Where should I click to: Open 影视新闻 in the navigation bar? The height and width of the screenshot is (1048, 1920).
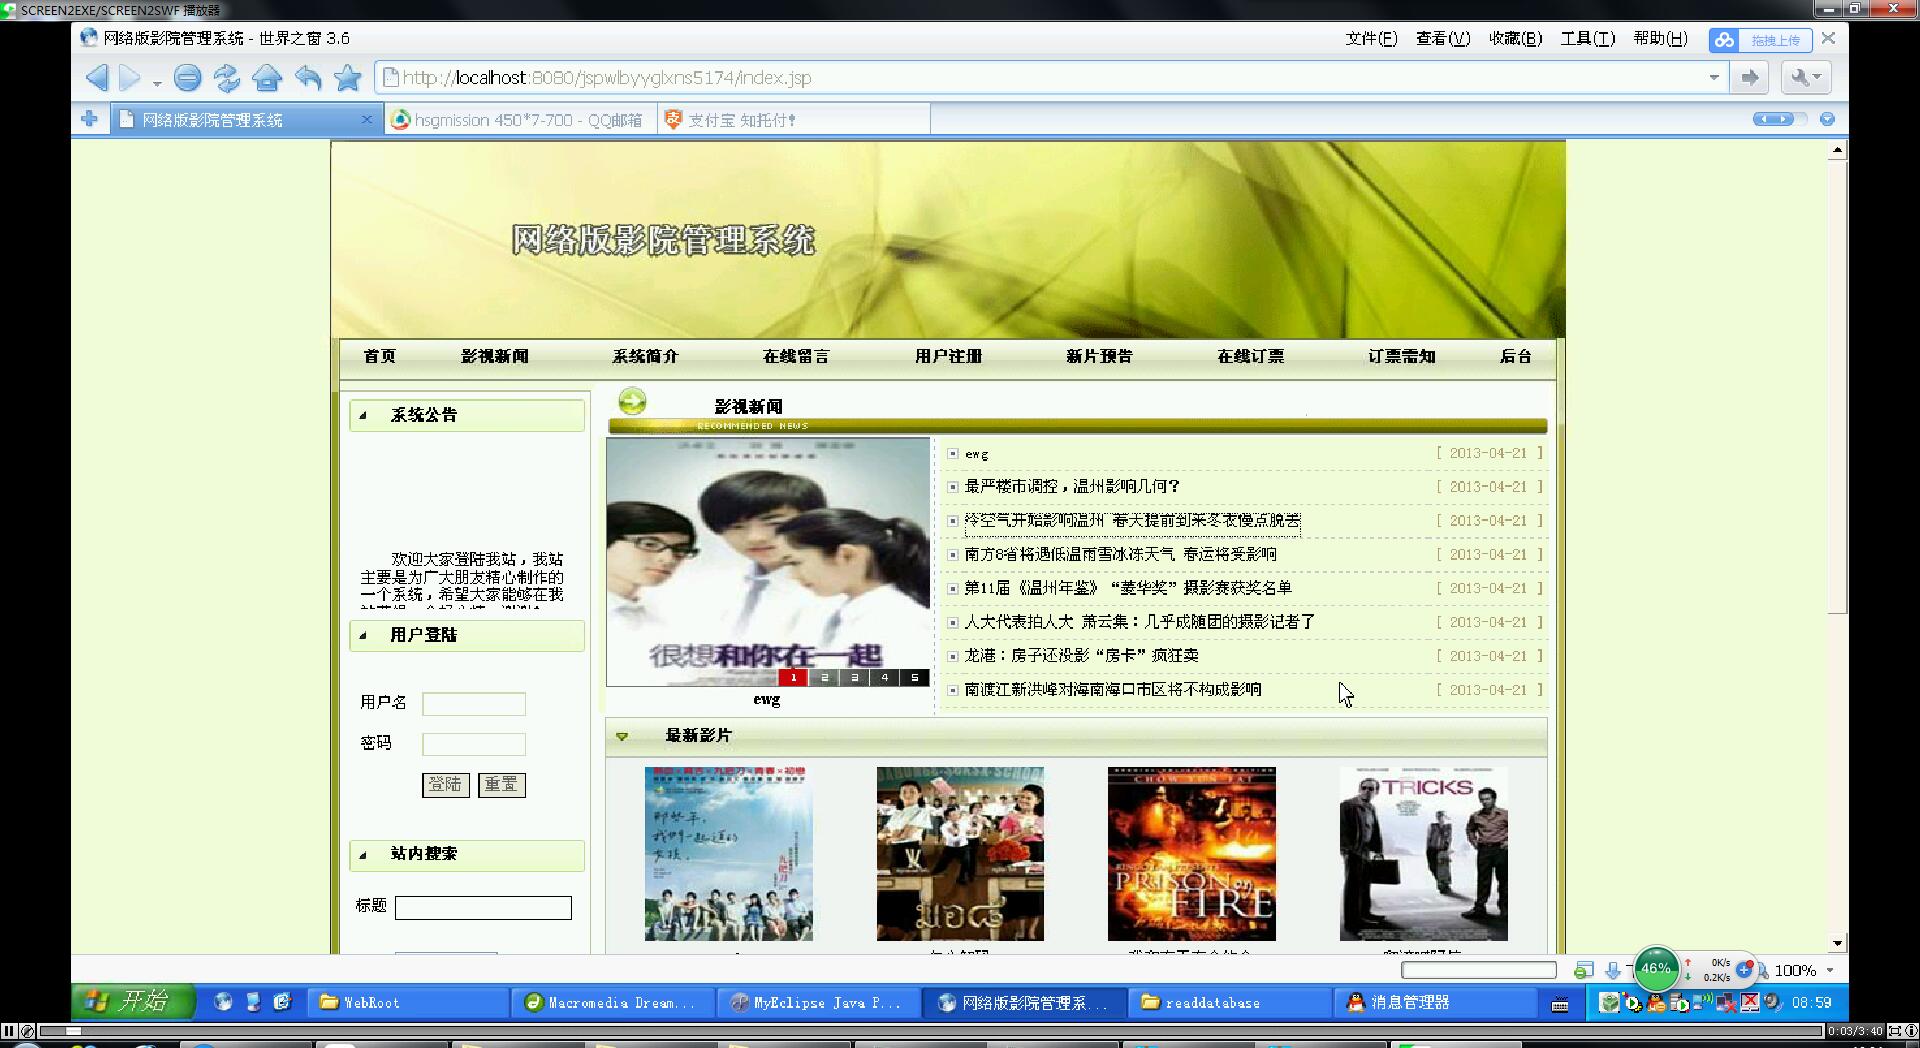(x=494, y=356)
